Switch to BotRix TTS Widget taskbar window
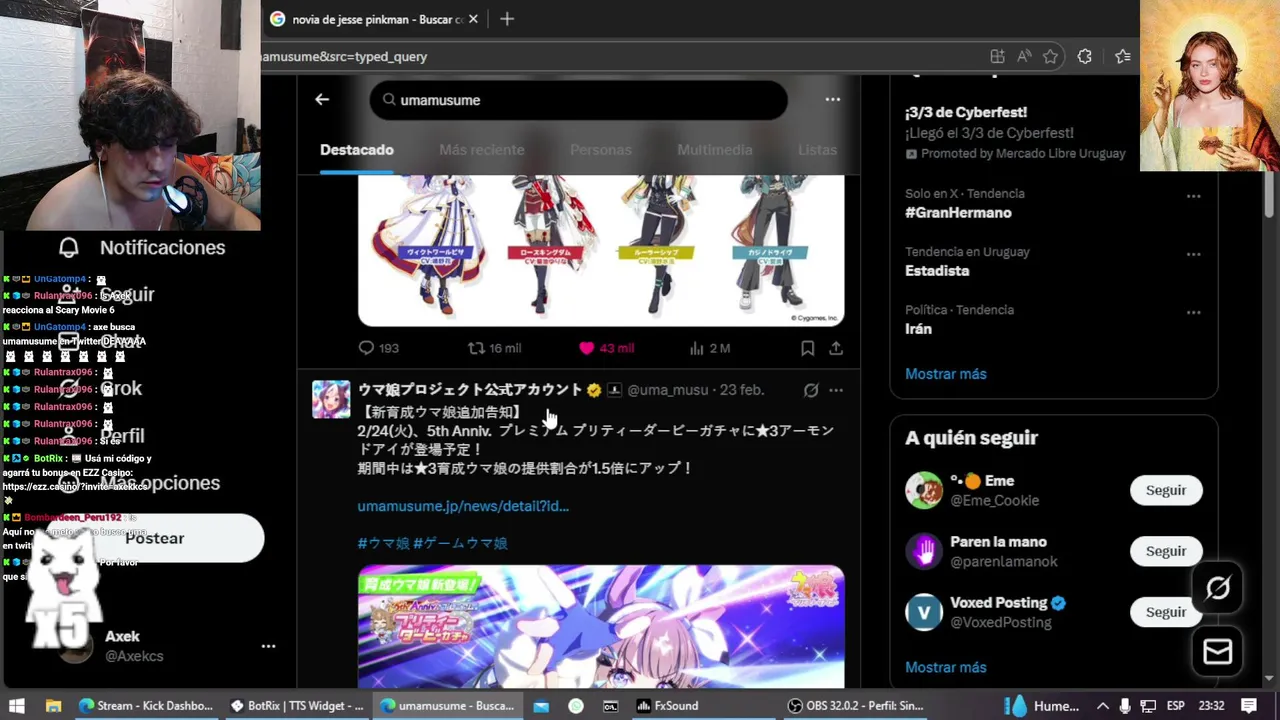This screenshot has height=720, width=1280. (x=297, y=706)
